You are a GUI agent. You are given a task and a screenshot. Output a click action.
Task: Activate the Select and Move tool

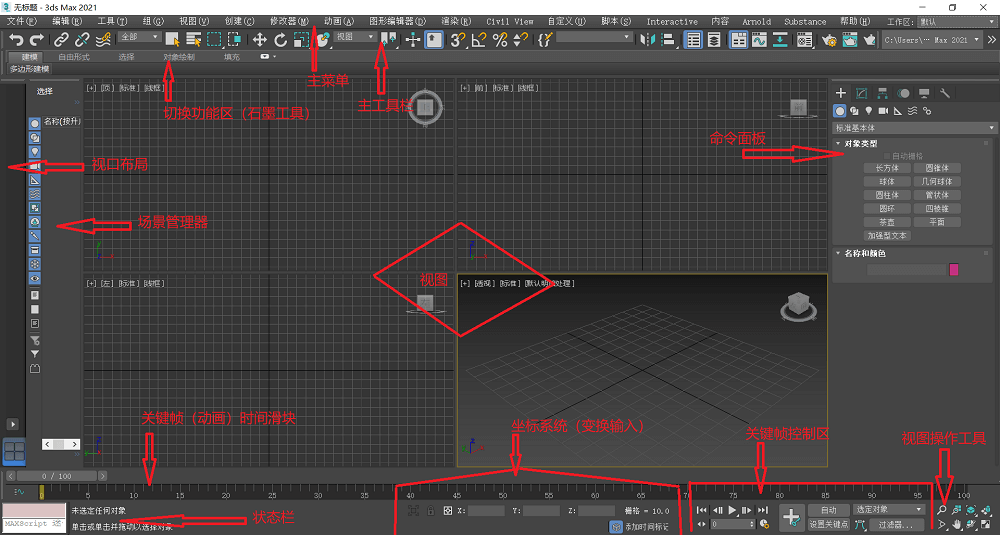(260, 40)
